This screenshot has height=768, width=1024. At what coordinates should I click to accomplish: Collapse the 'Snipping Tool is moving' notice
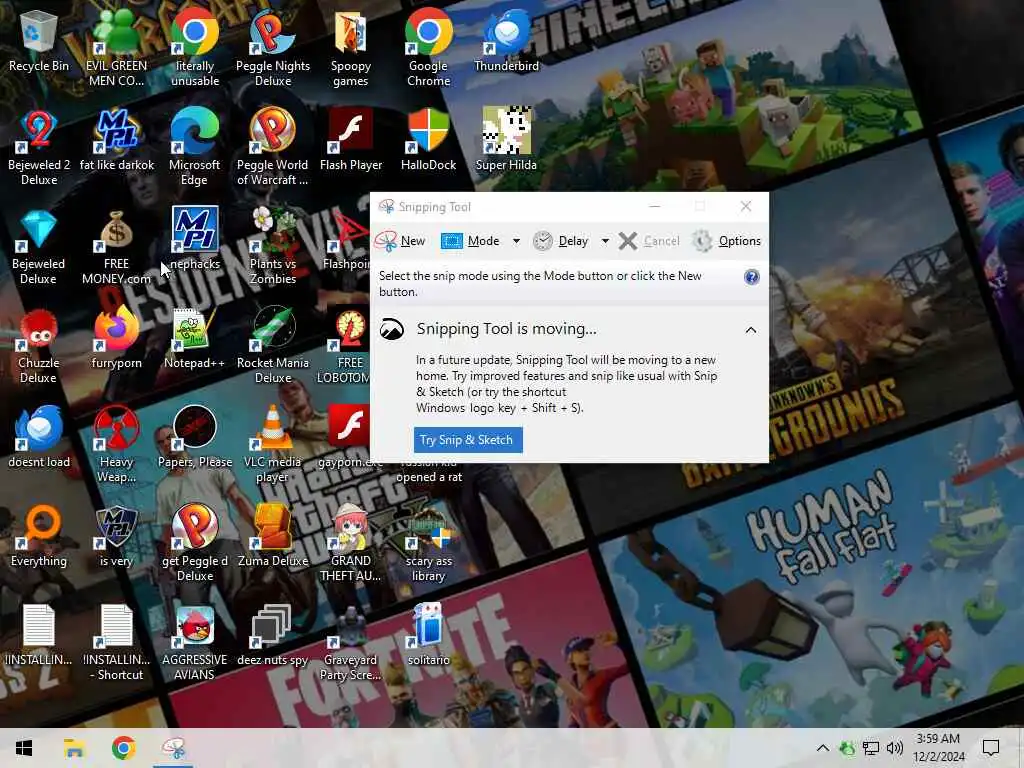point(750,330)
